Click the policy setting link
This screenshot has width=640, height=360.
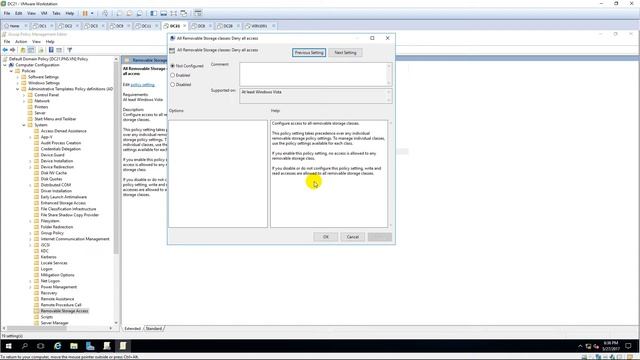[x=142, y=85]
